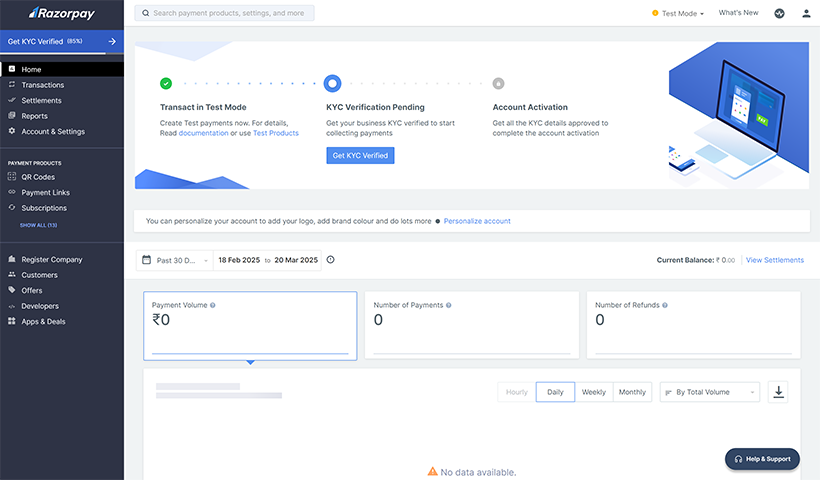The width and height of the screenshot is (820, 480).
Task: Click the green completed step checkmark
Action: coord(166,83)
